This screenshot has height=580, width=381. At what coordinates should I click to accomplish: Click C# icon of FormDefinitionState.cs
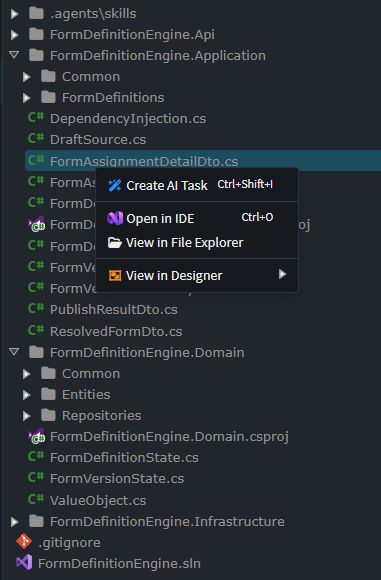36,457
